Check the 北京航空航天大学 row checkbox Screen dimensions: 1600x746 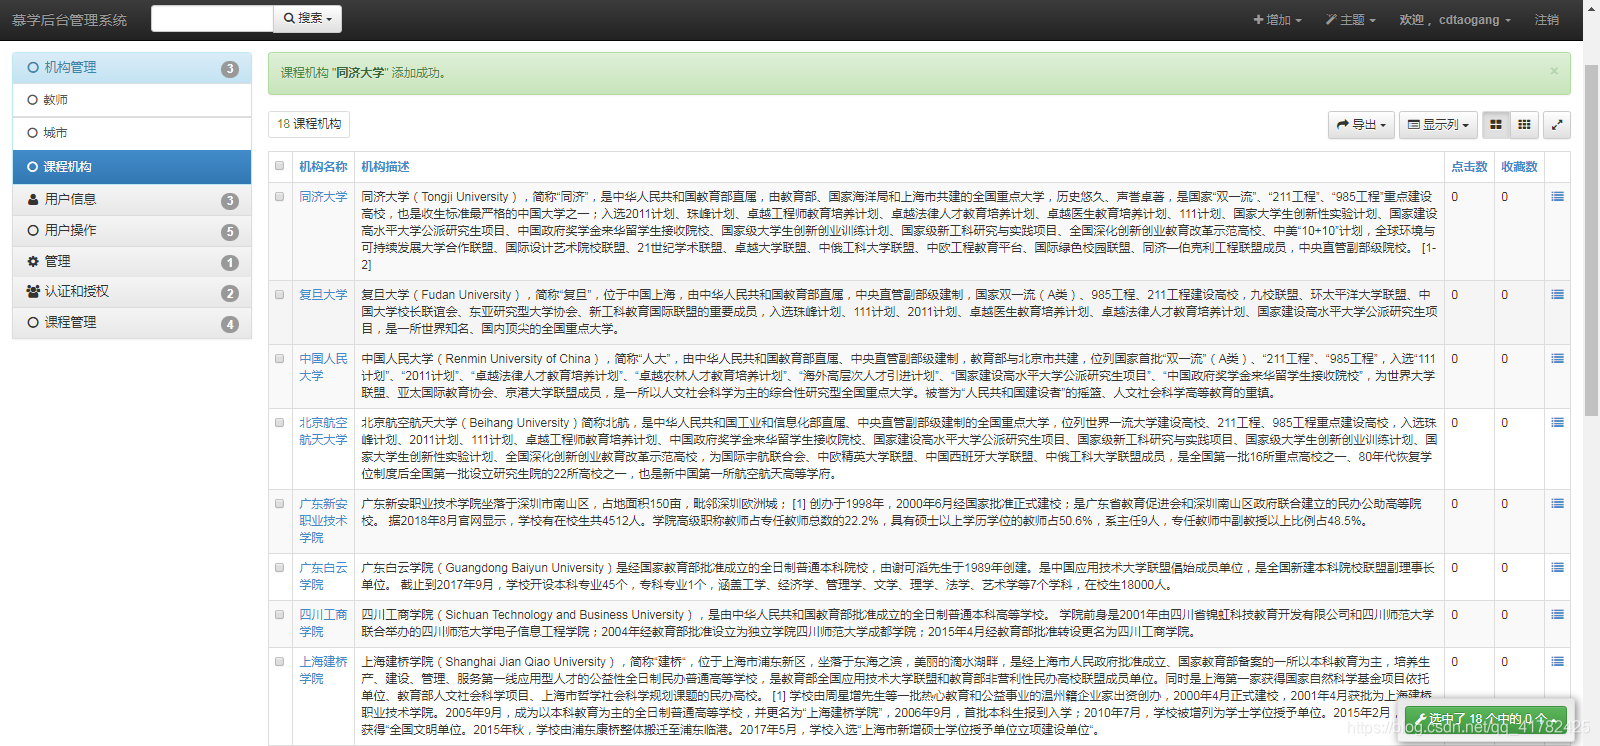280,423
